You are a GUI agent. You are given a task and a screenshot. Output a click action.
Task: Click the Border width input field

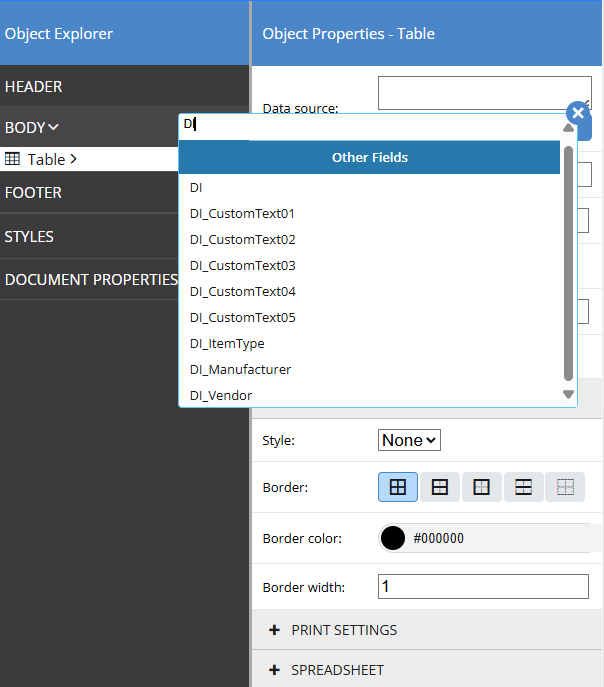point(482,587)
